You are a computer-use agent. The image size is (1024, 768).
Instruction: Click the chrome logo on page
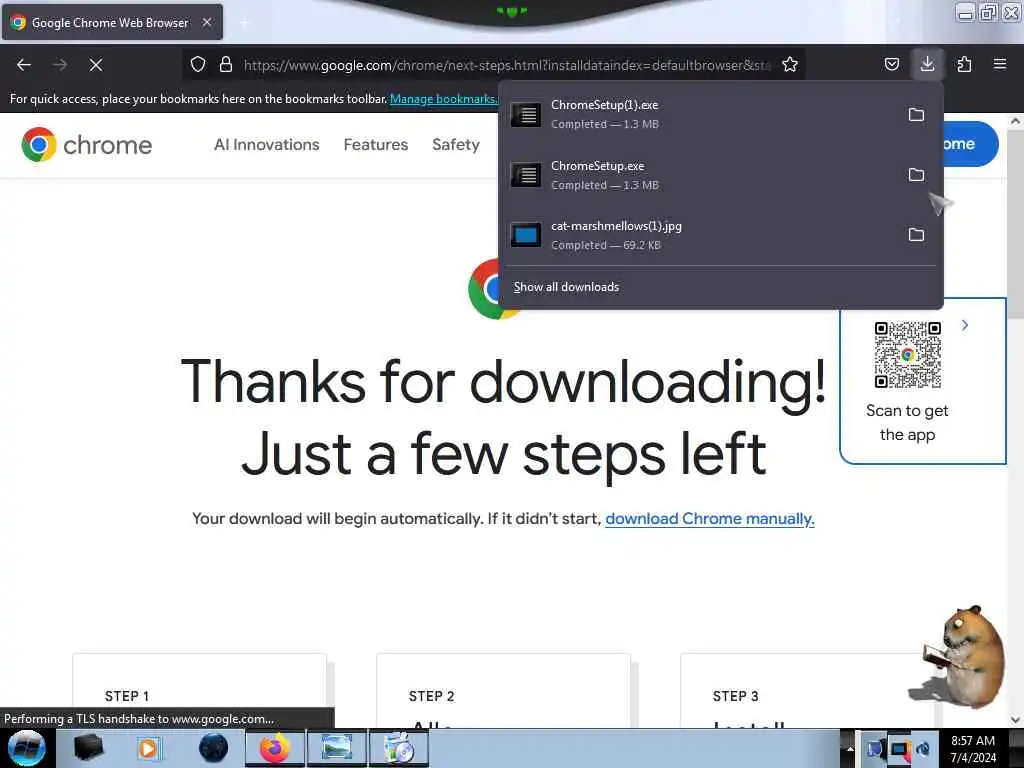coord(87,144)
